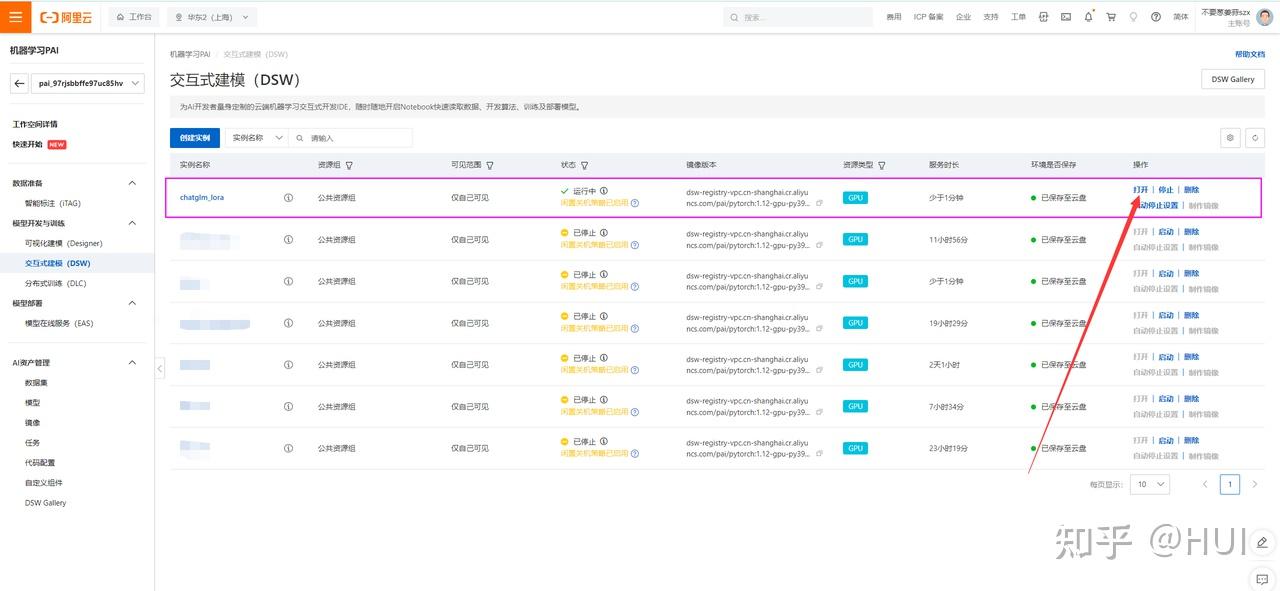
Task: Open the help question mark icon
Action: coord(1156,17)
